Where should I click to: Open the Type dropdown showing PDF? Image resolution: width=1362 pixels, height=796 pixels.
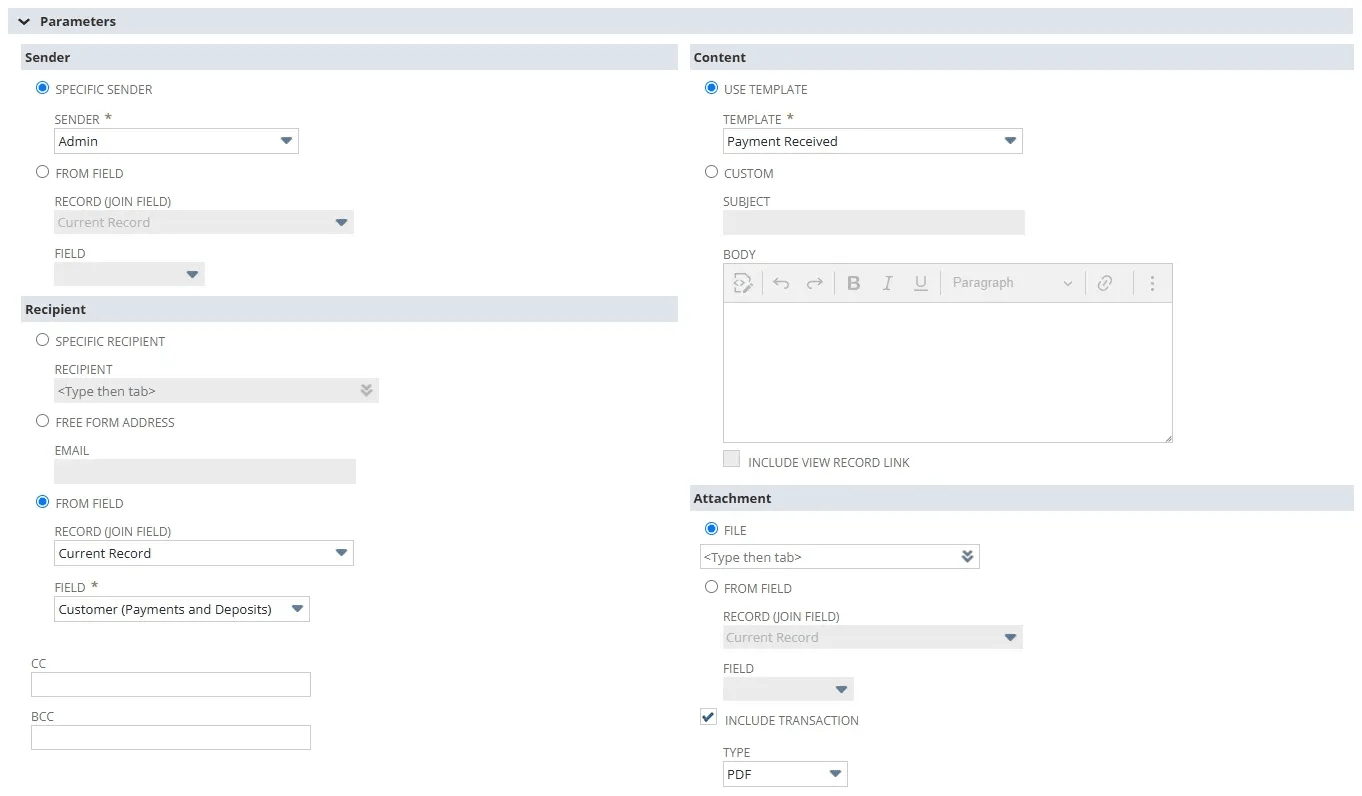coord(785,774)
